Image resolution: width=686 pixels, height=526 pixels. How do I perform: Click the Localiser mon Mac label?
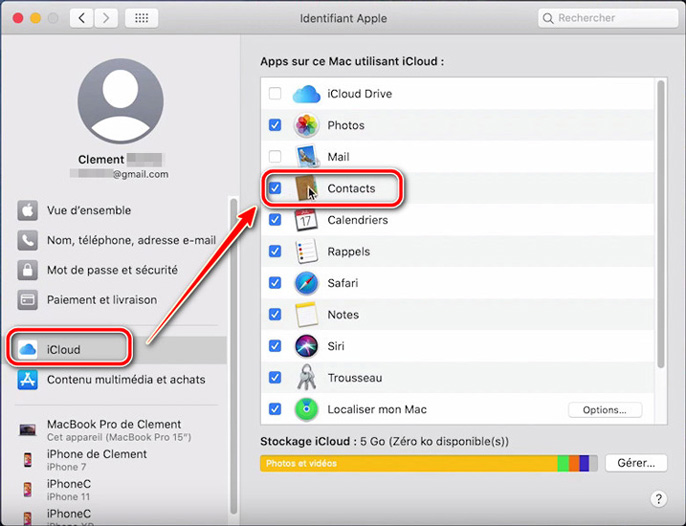pos(377,409)
